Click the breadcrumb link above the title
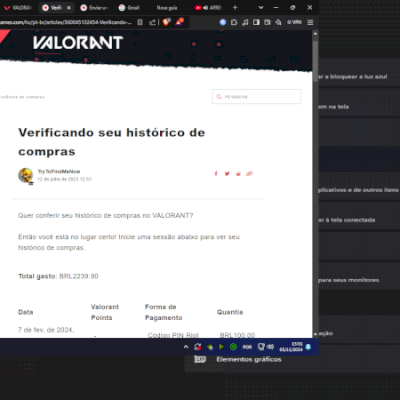This screenshot has height=400, width=400. click(22, 97)
